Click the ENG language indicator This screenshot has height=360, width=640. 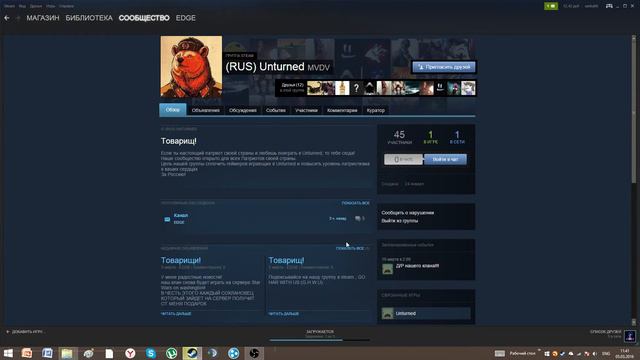pyautogui.click(x=606, y=353)
